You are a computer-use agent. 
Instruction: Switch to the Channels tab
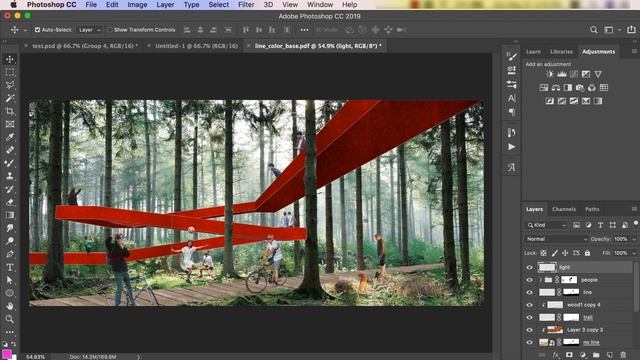(x=564, y=209)
